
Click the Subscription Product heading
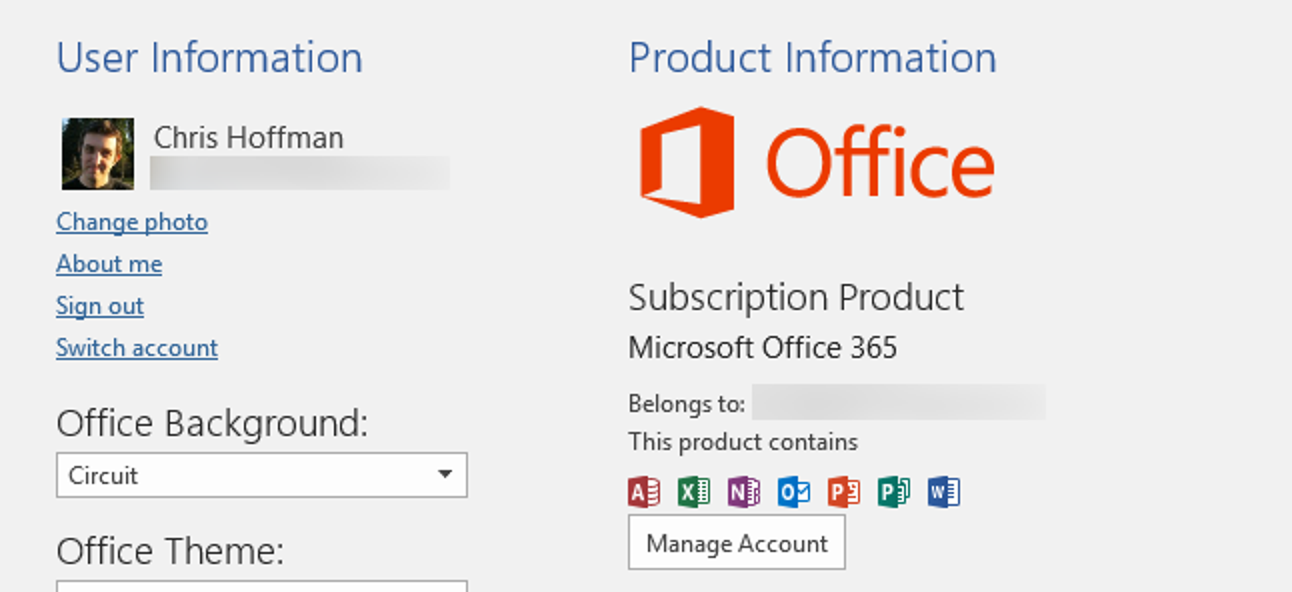point(797,298)
